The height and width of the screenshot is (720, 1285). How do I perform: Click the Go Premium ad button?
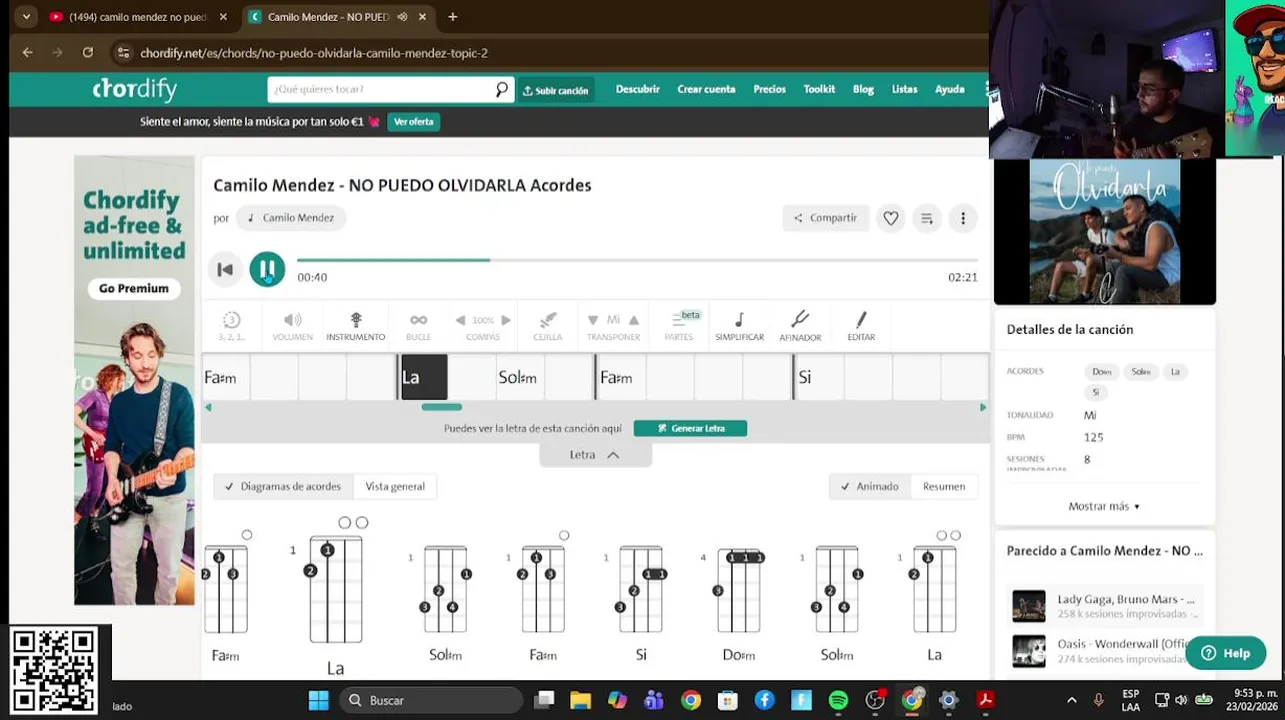(134, 288)
